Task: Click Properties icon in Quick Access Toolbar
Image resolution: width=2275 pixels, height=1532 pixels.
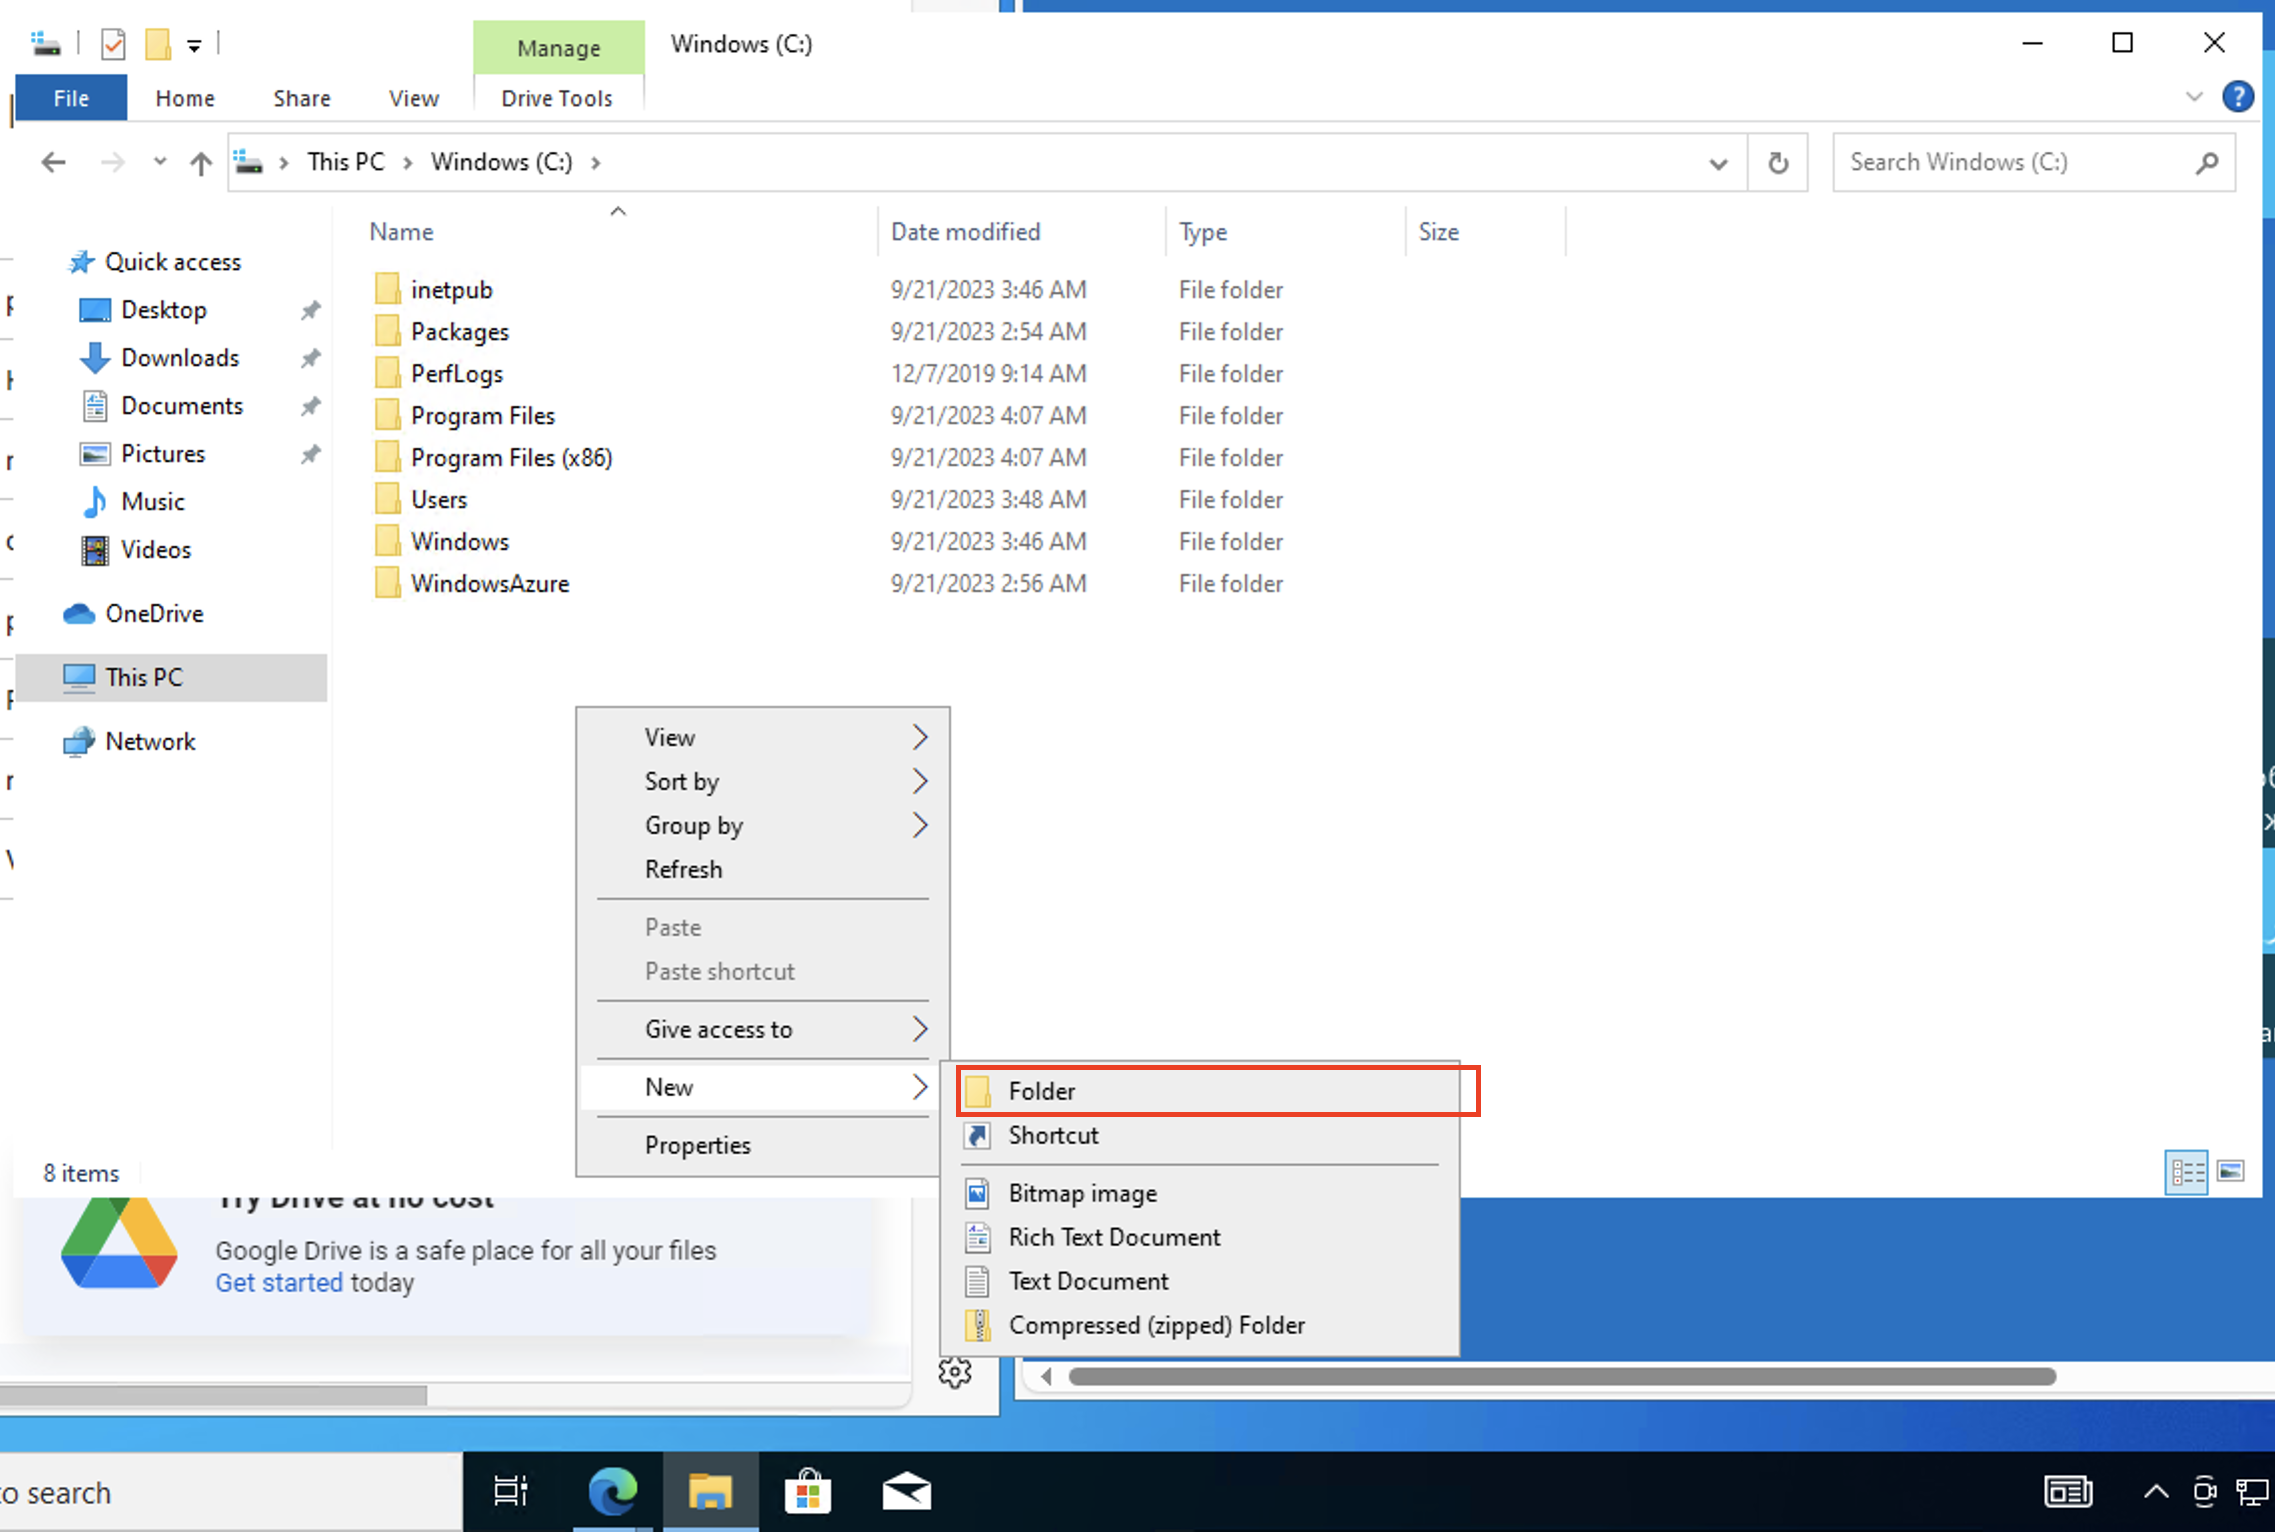Action: [x=113, y=44]
